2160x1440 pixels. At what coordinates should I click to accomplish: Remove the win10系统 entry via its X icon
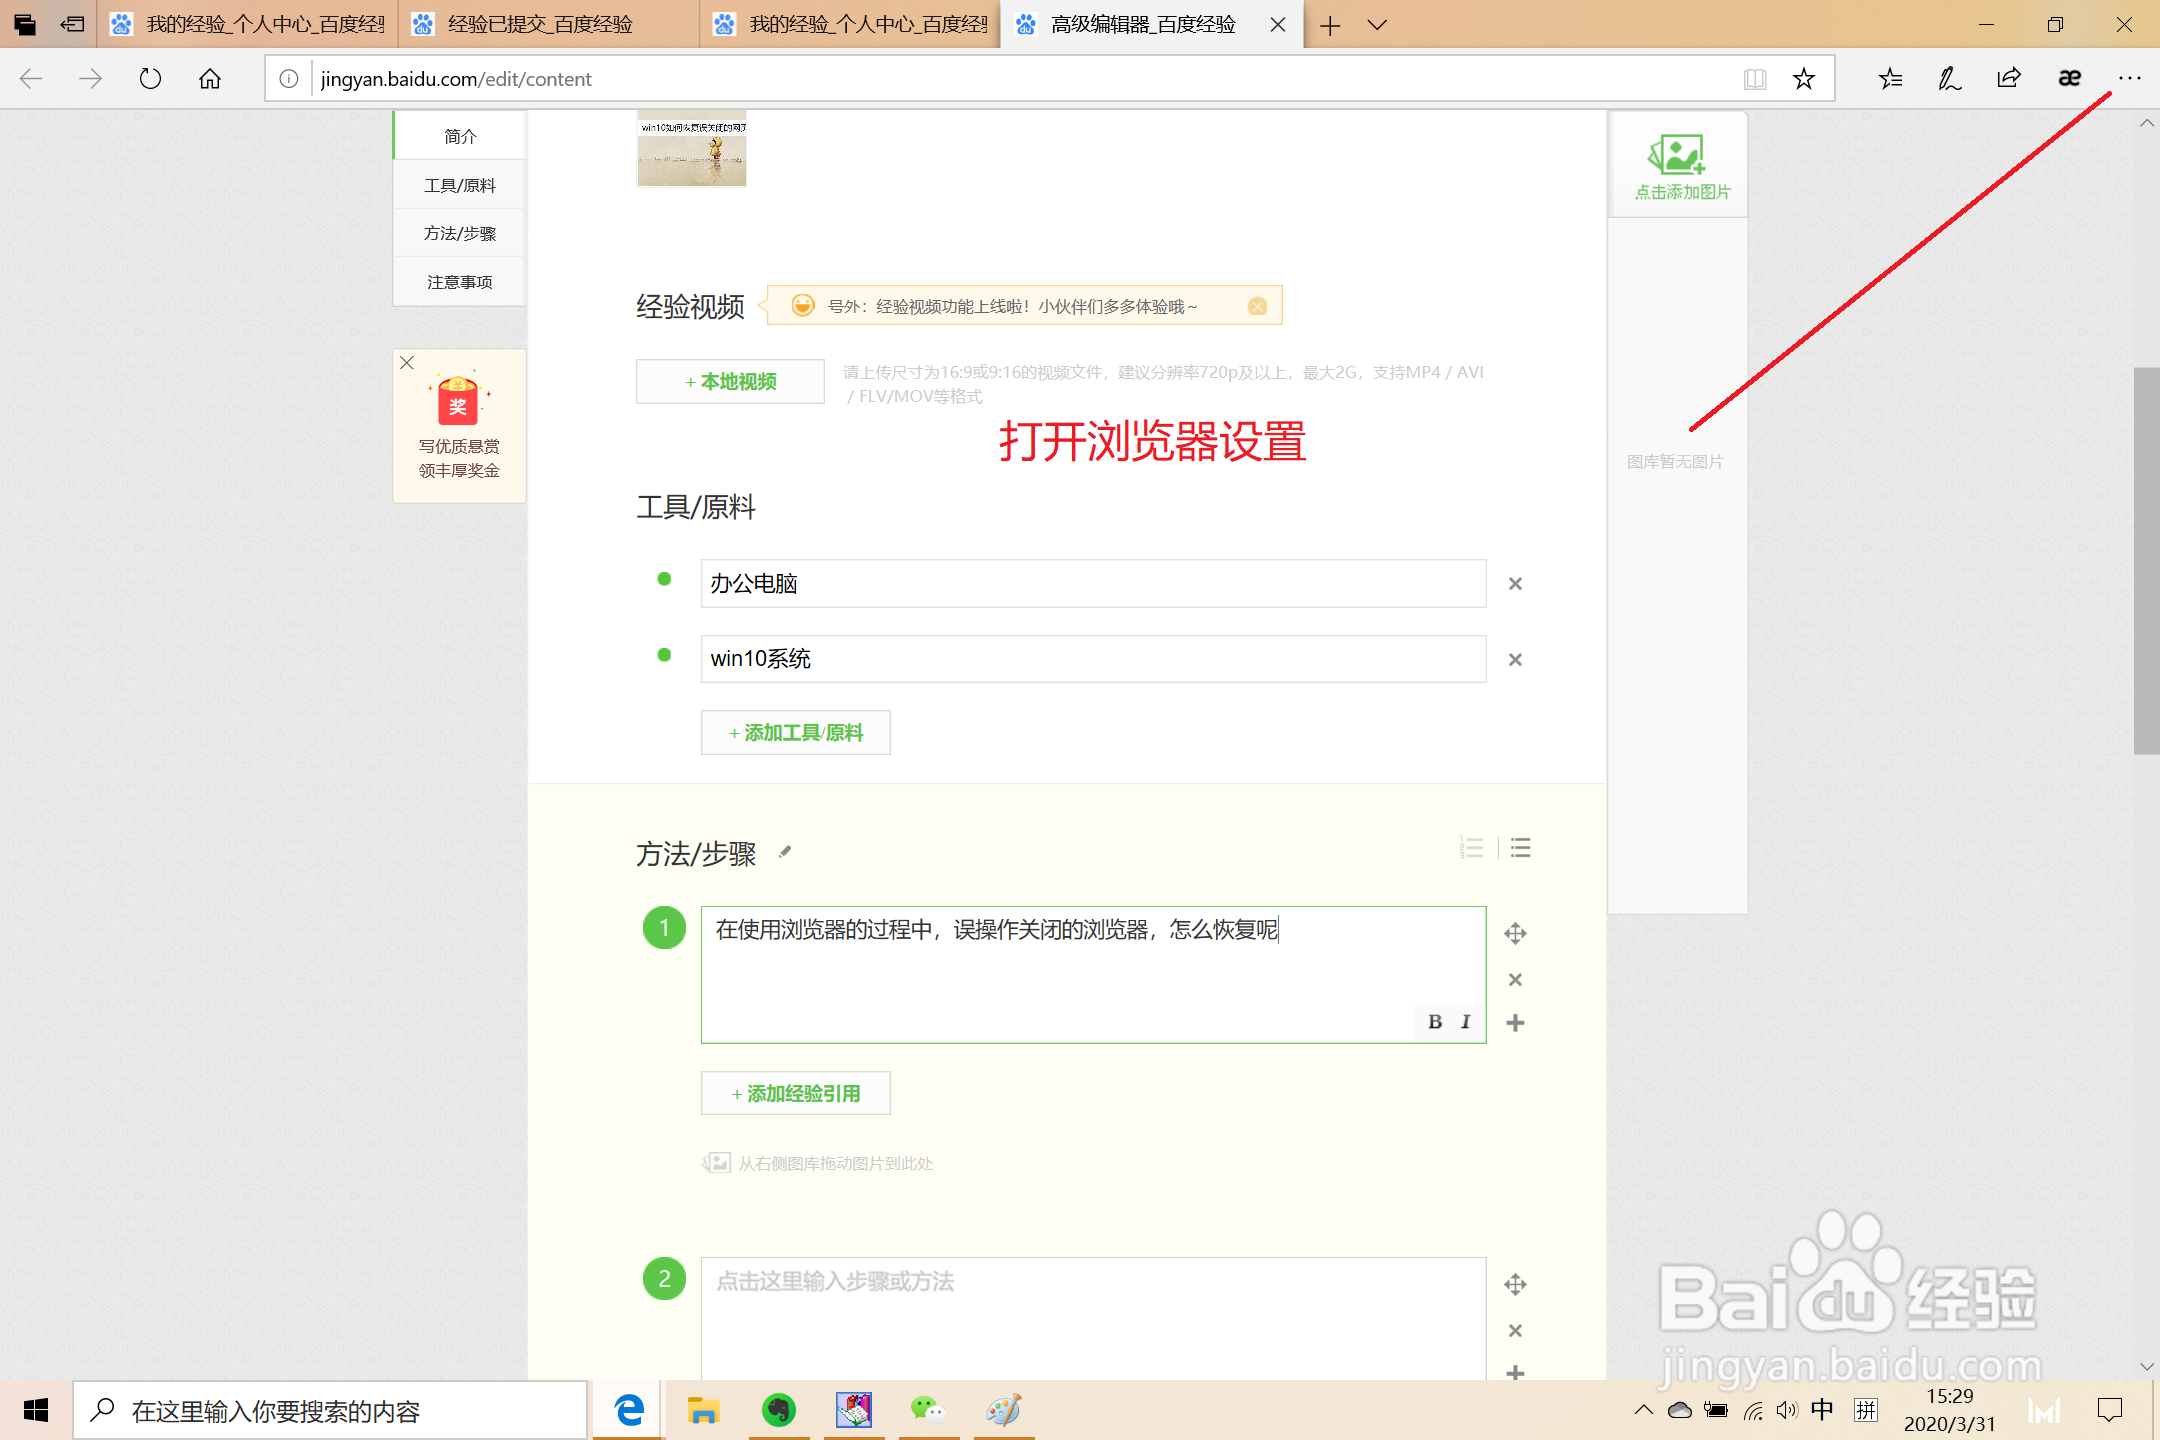1515,659
